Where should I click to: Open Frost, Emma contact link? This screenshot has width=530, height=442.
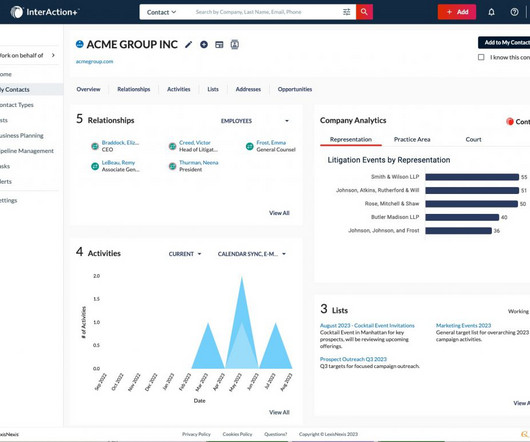tap(271, 143)
